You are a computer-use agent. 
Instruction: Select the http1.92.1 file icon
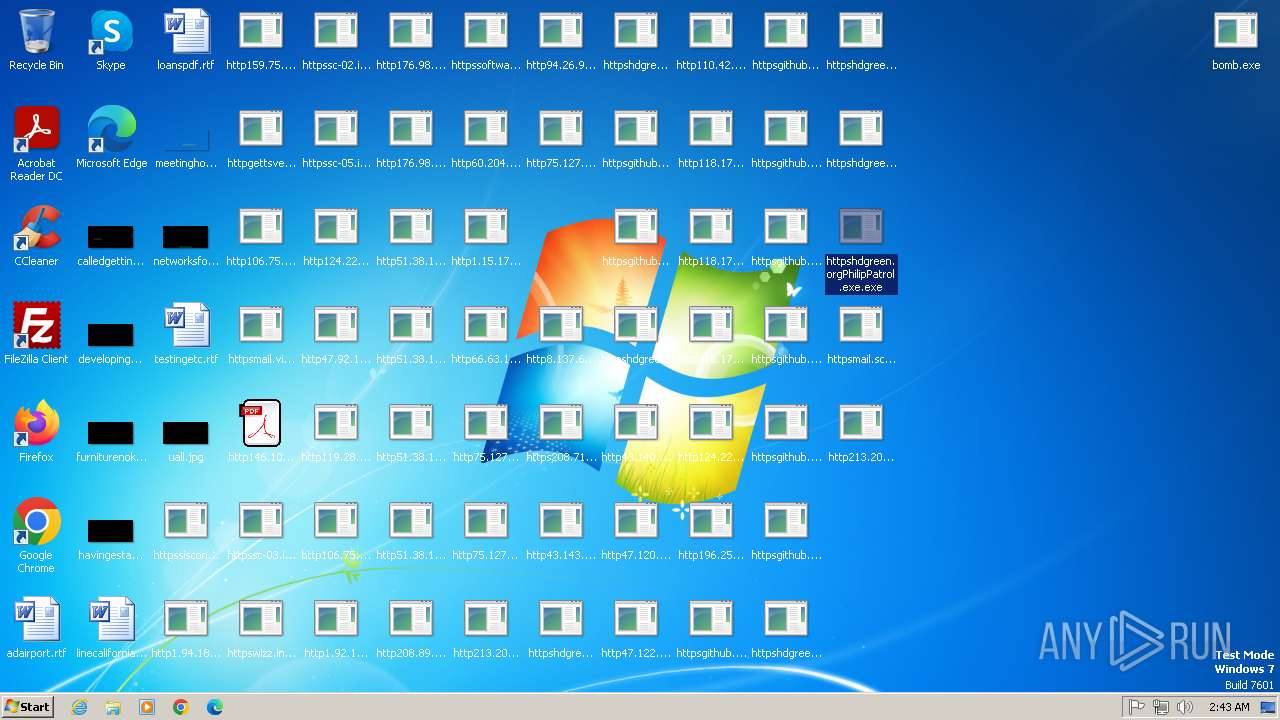[x=336, y=628]
